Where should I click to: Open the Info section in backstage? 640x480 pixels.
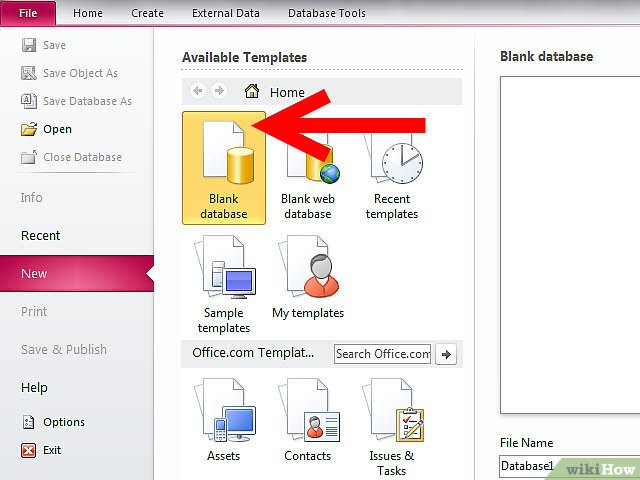tap(32, 198)
